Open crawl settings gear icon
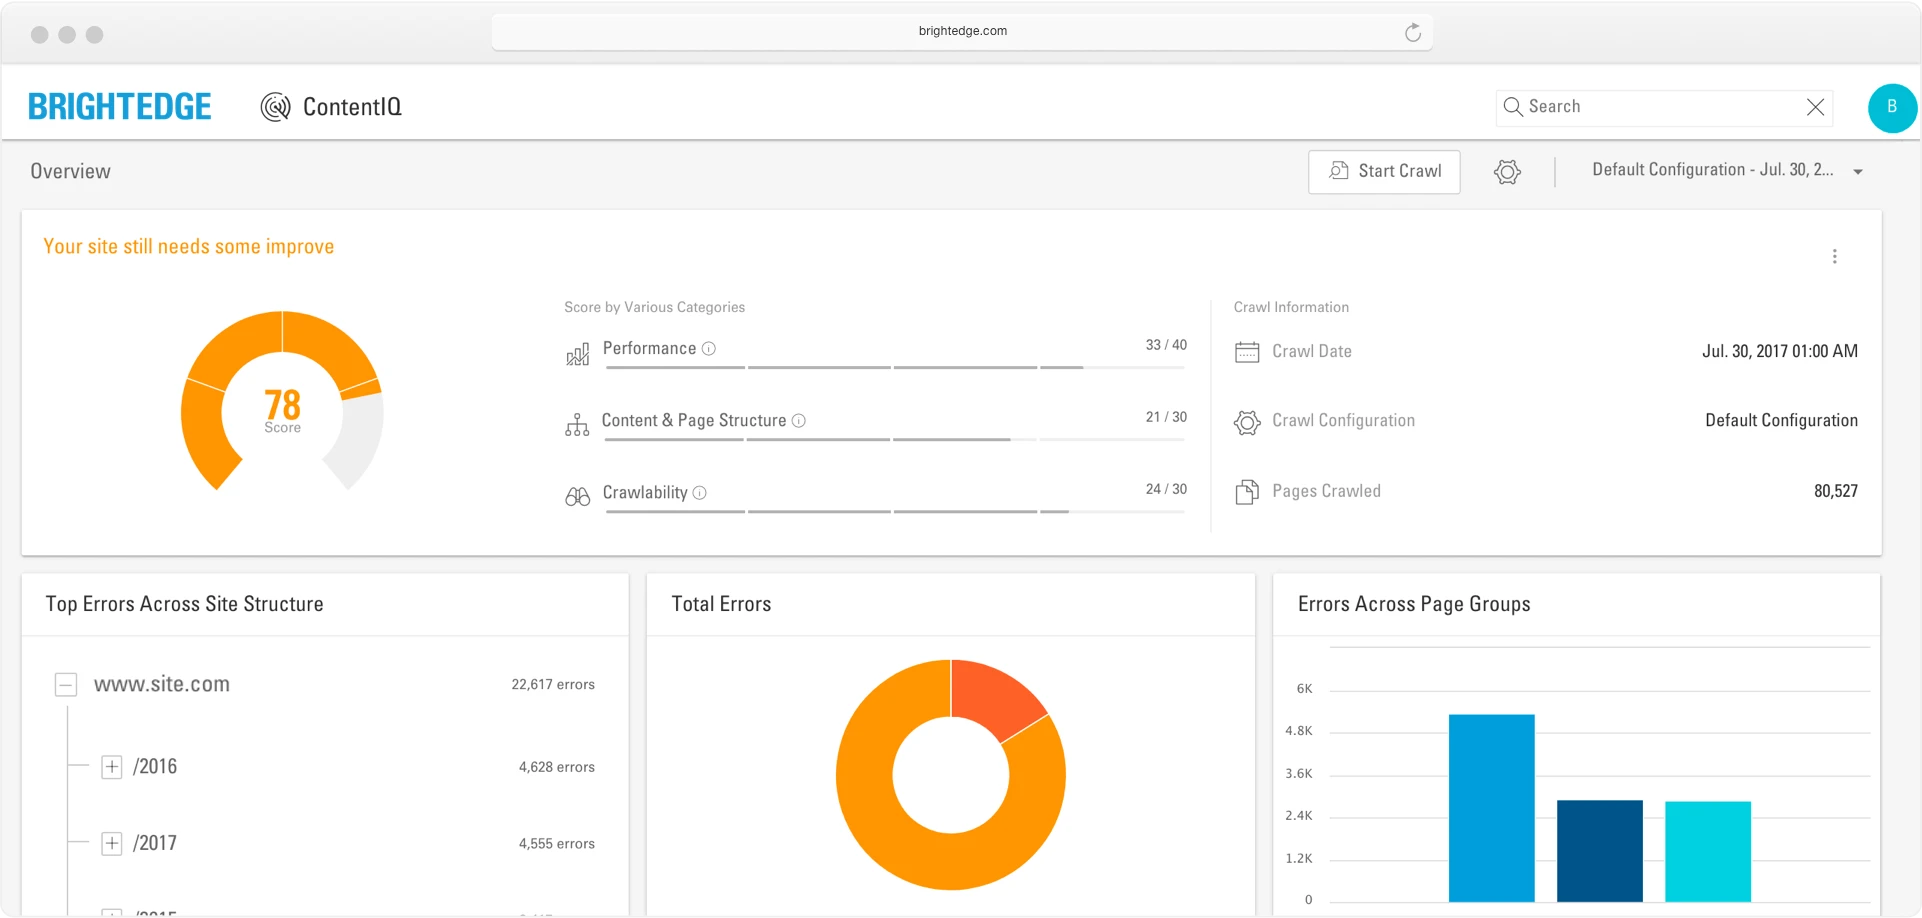1922x918 pixels. (1507, 172)
